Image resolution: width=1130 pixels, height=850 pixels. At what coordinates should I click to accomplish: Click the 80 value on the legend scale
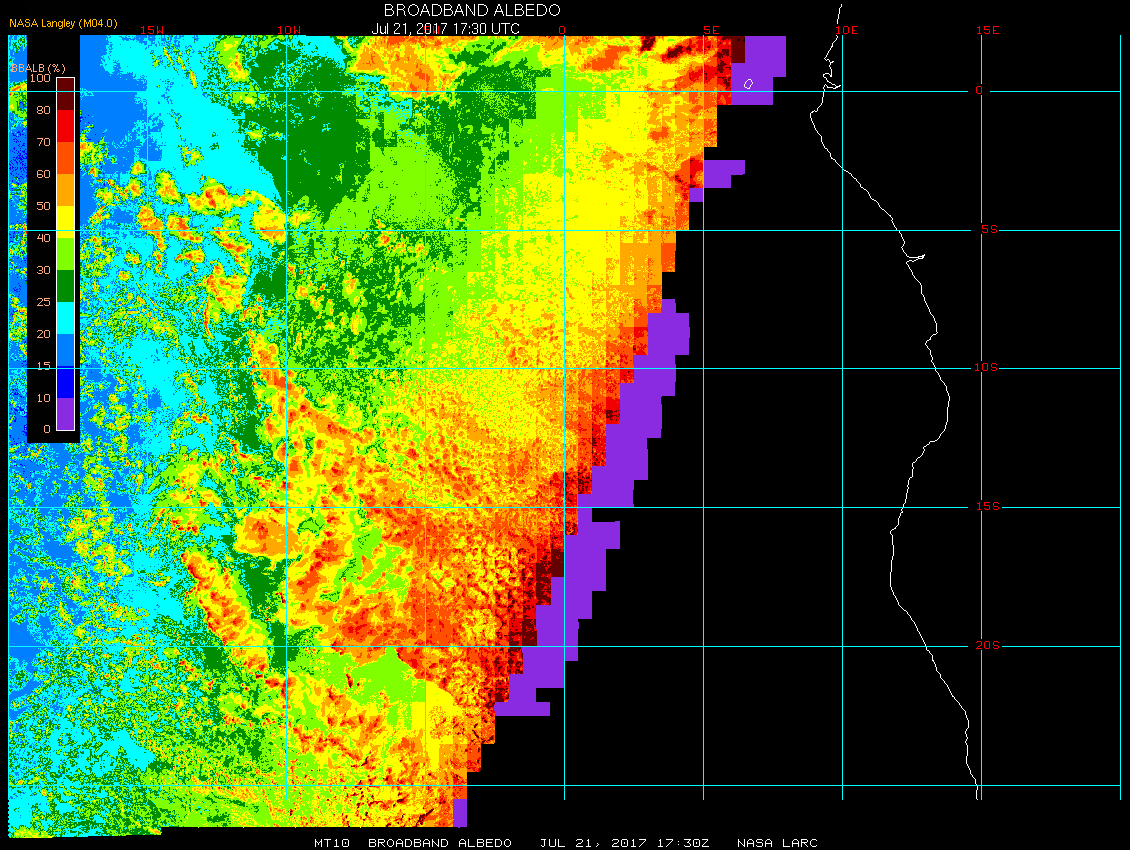[x=43, y=110]
